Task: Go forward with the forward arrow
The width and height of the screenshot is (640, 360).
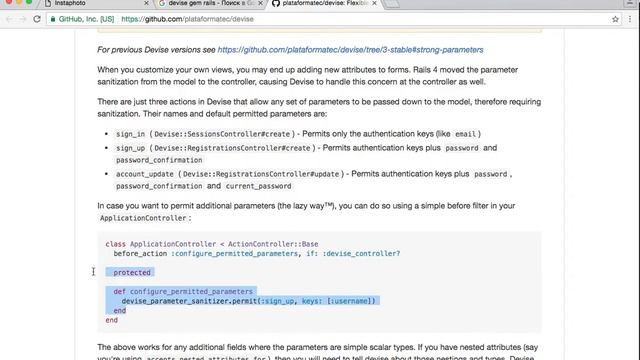Action: point(22,19)
